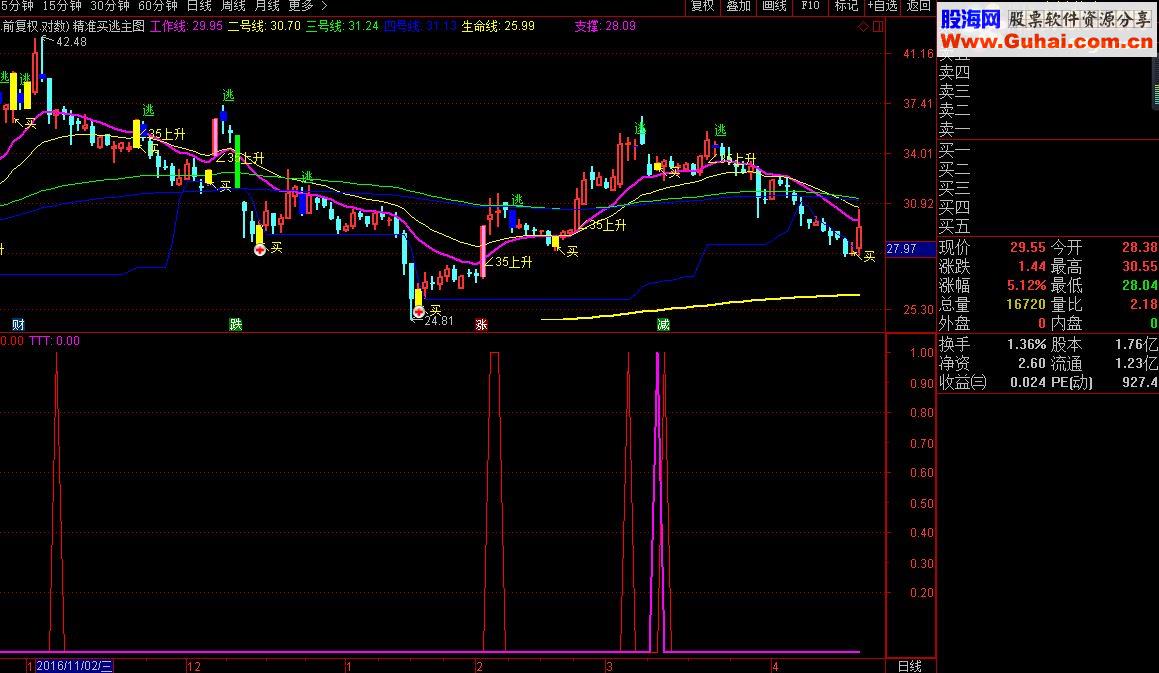The width and height of the screenshot is (1159, 673).
Task: Open the 画线 drawing tools
Action: pos(774,6)
